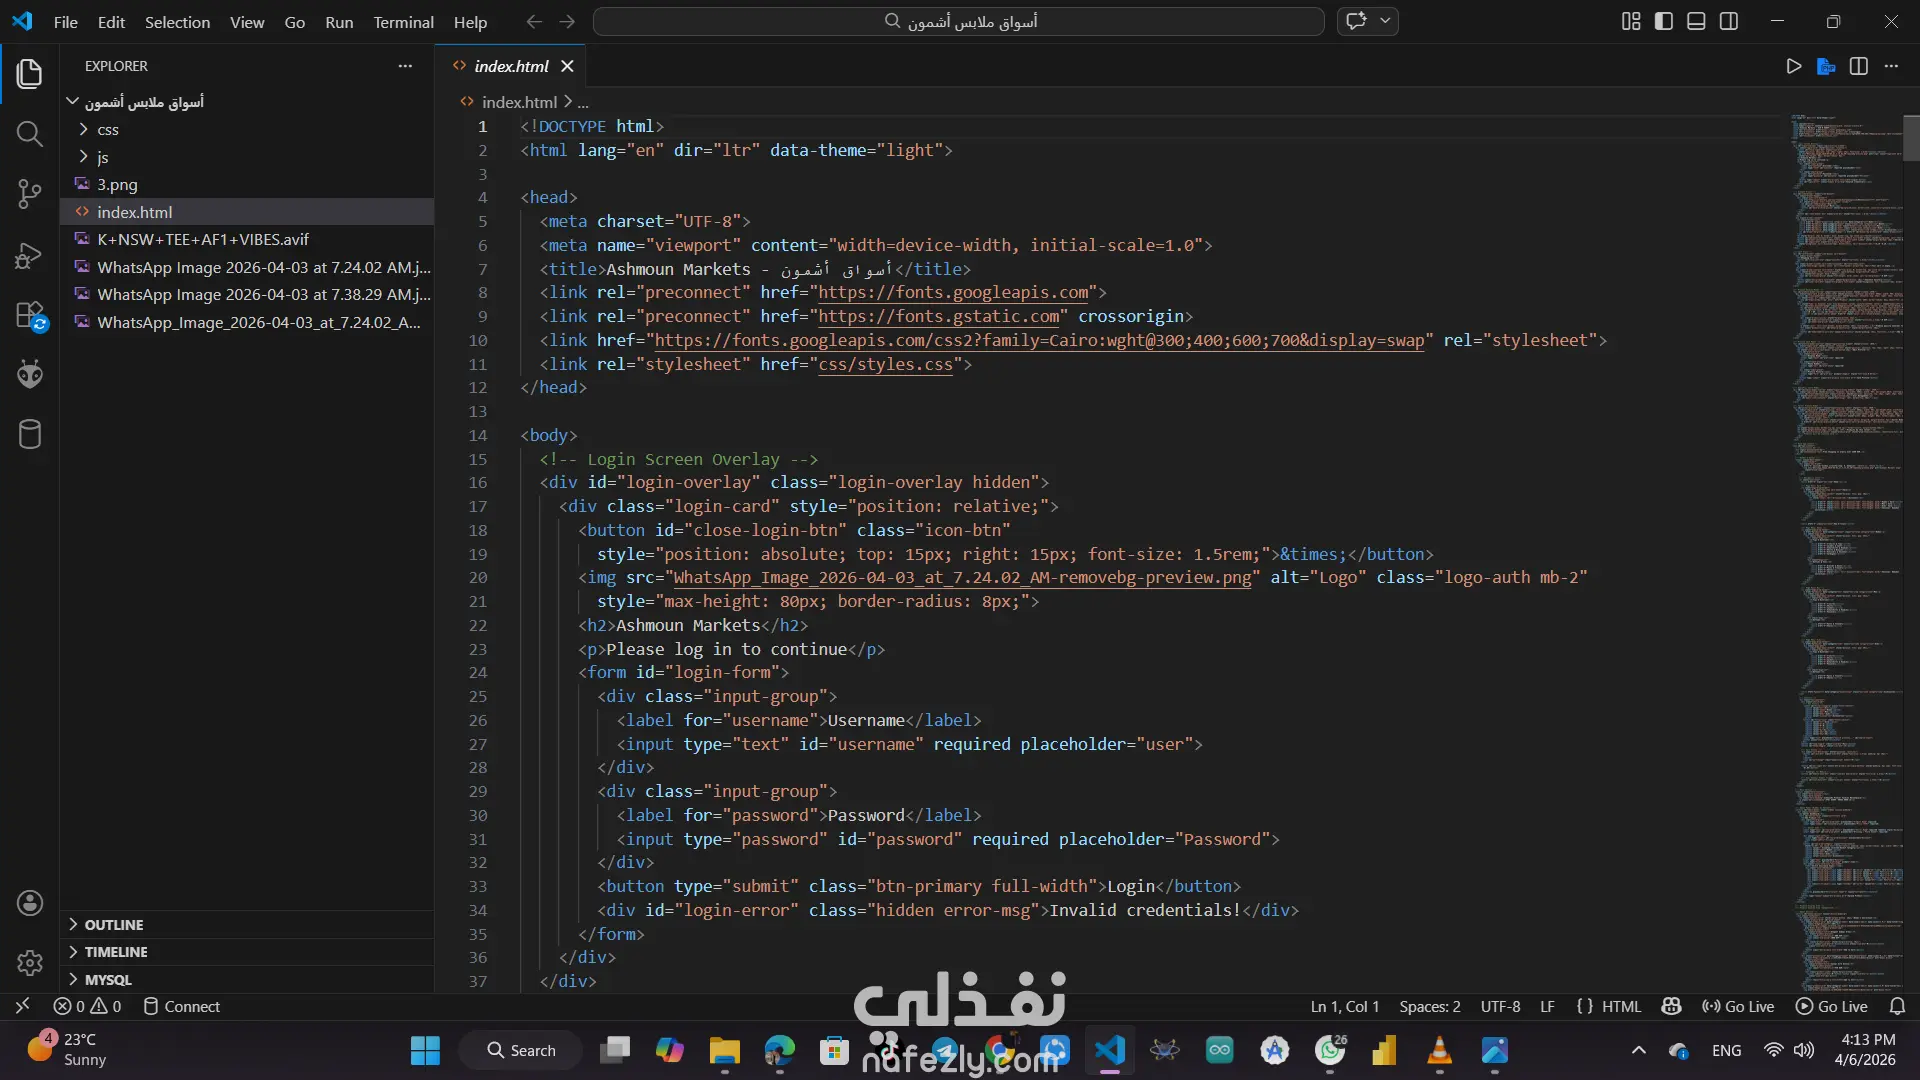Open the Source Control view
1920x1080 pixels.
pyautogui.click(x=30, y=194)
